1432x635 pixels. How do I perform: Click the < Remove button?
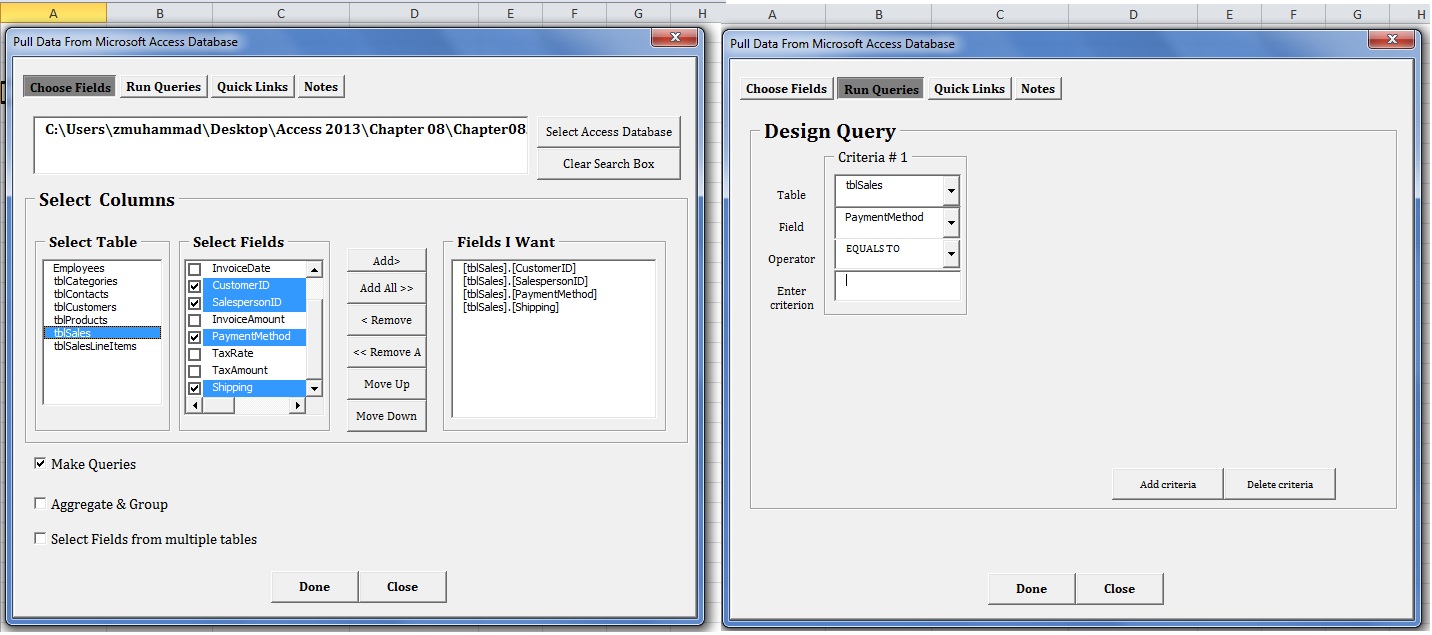387,320
